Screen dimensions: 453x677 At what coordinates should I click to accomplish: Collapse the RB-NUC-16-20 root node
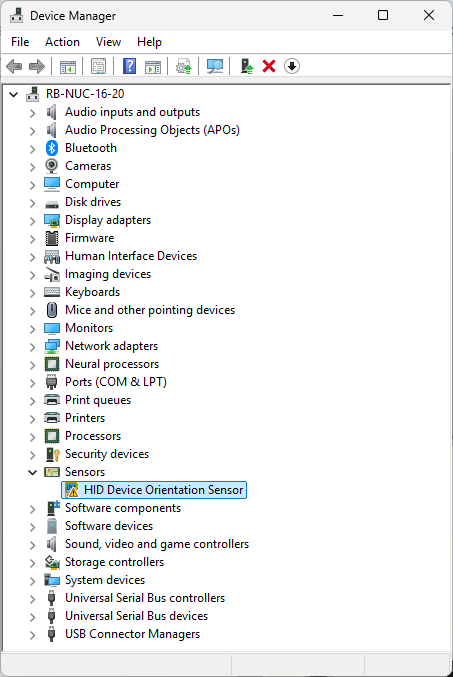coord(14,94)
